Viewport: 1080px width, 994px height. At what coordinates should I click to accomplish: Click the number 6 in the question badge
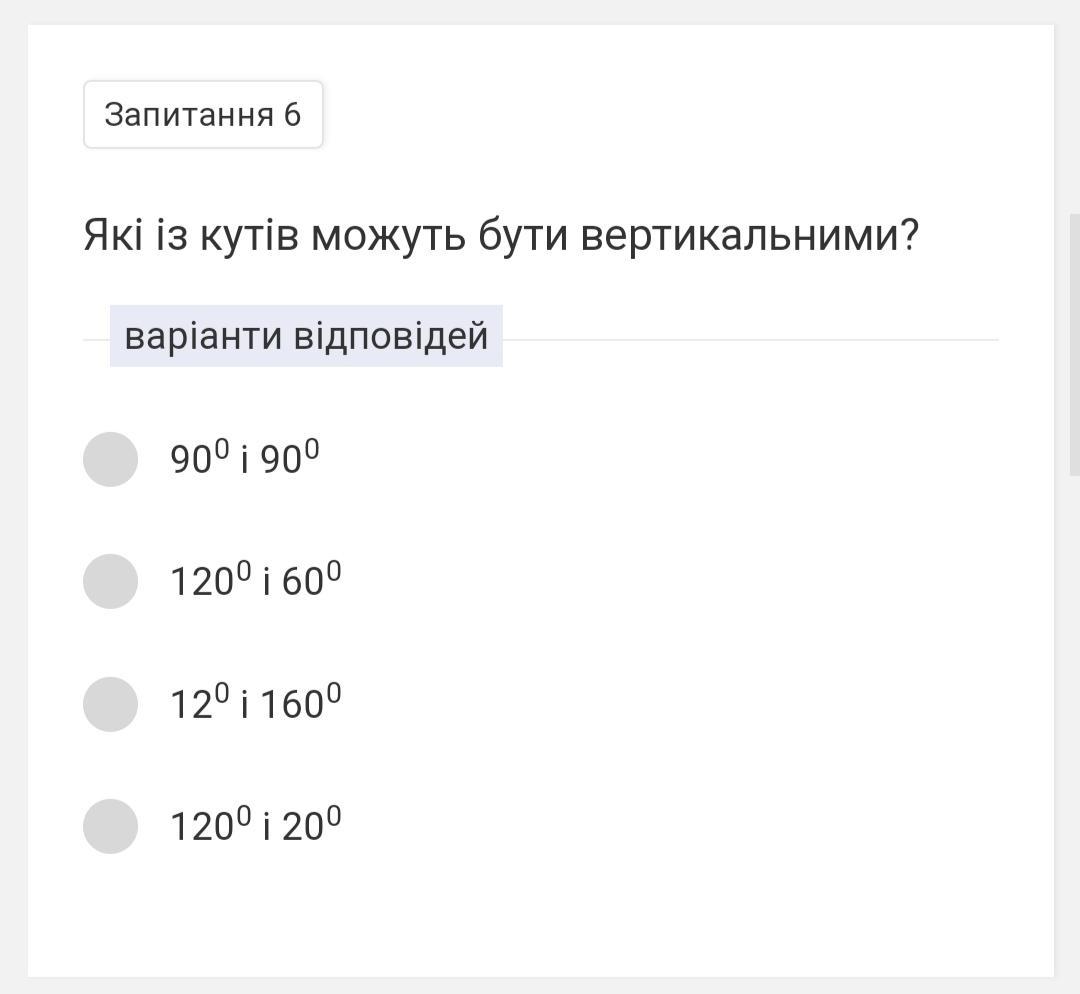(292, 115)
